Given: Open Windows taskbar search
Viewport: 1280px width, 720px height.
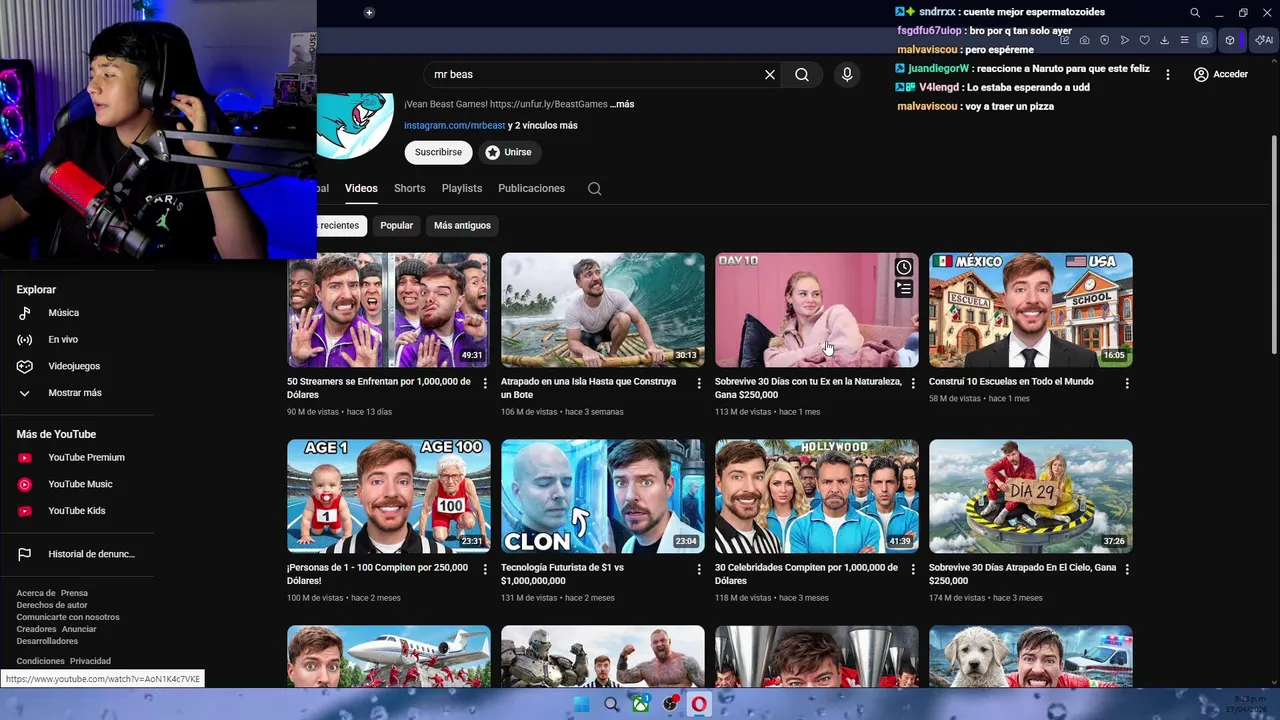Looking at the screenshot, I should pyautogui.click(x=611, y=704).
